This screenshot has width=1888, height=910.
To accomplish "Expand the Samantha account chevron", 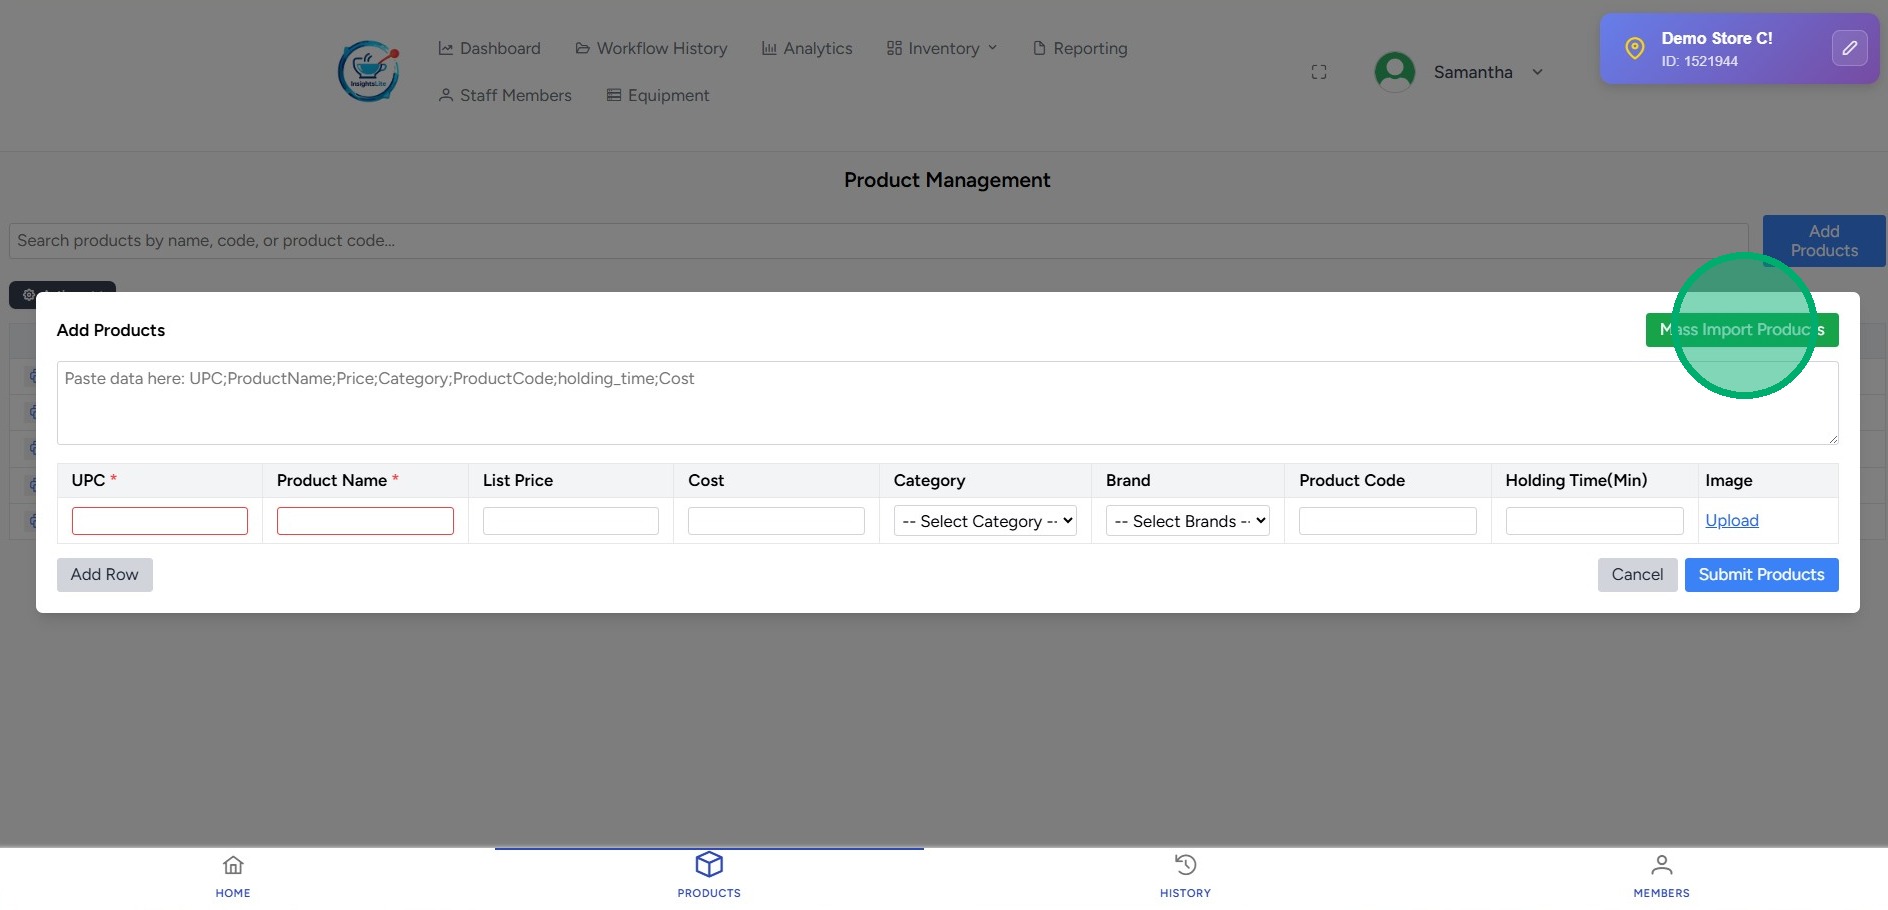I will coord(1538,72).
